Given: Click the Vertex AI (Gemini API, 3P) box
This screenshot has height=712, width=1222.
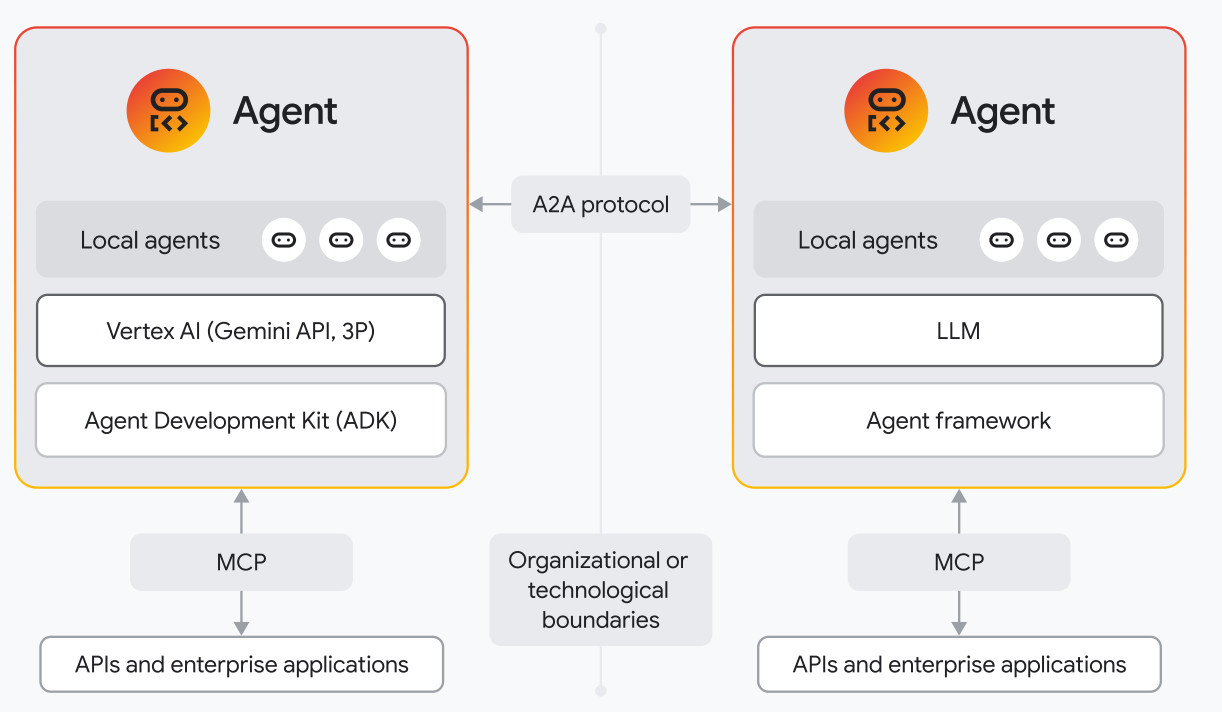Looking at the screenshot, I should (x=241, y=331).
